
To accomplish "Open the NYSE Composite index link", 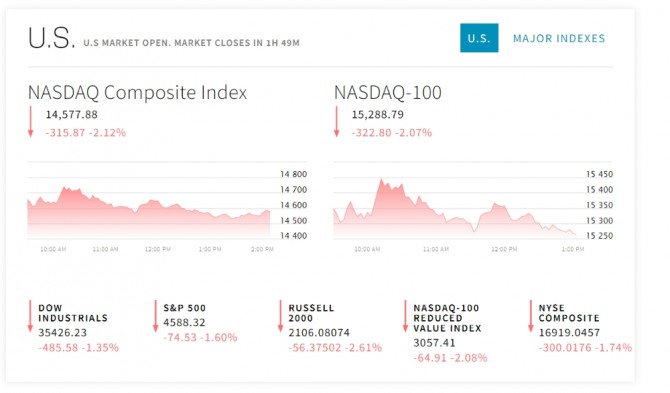I will [569, 313].
